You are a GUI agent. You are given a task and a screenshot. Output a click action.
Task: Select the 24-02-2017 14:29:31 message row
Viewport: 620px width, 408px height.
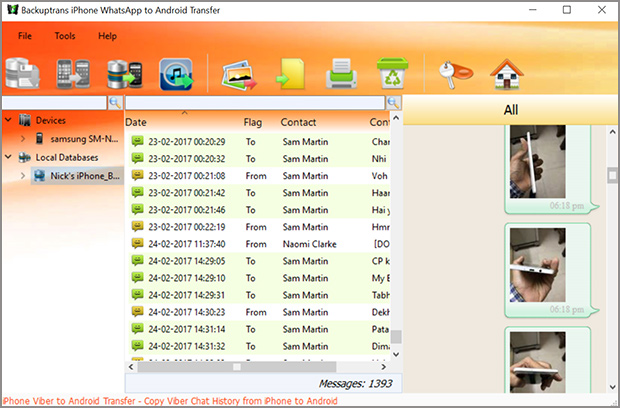(258, 295)
